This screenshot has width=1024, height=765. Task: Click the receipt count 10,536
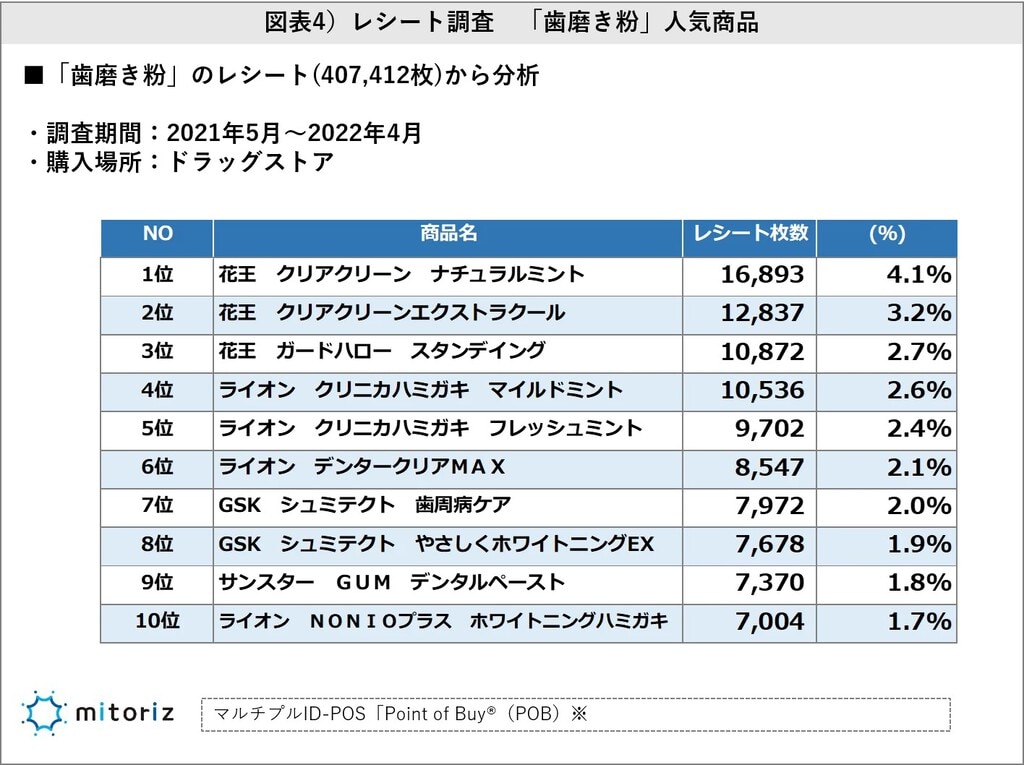click(x=762, y=390)
